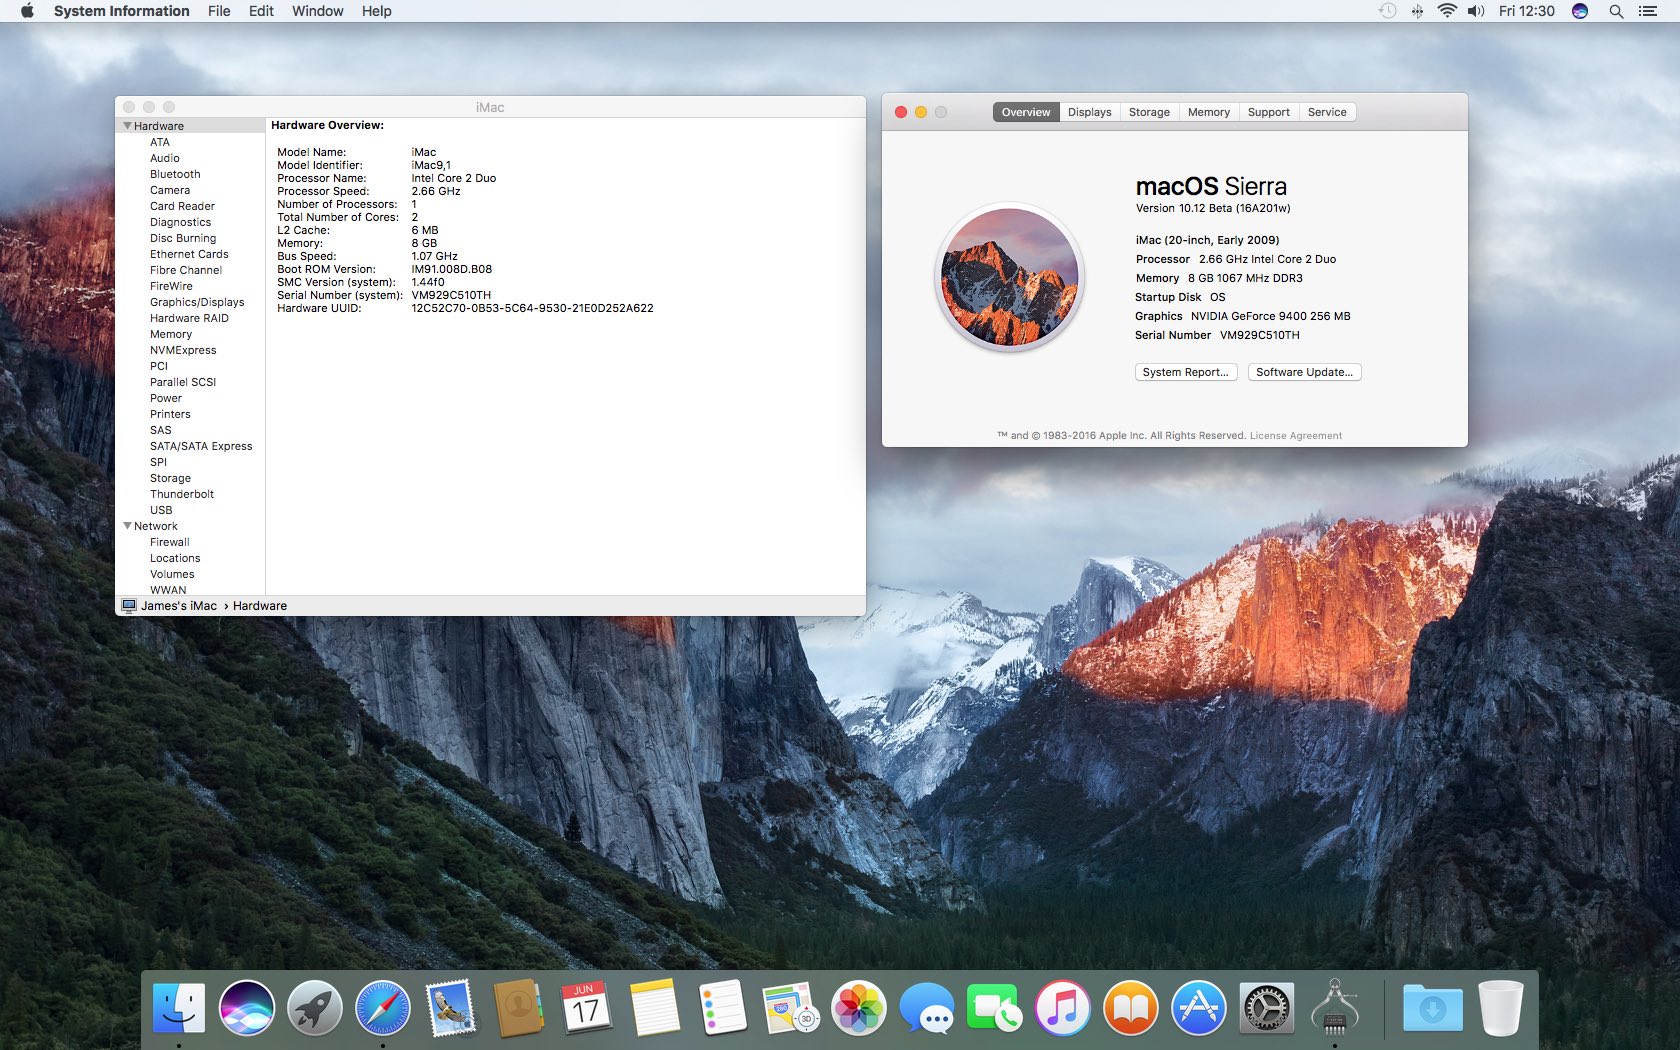Select Memory in the hardware sidebar
Image resolution: width=1680 pixels, height=1050 pixels.
[171, 334]
